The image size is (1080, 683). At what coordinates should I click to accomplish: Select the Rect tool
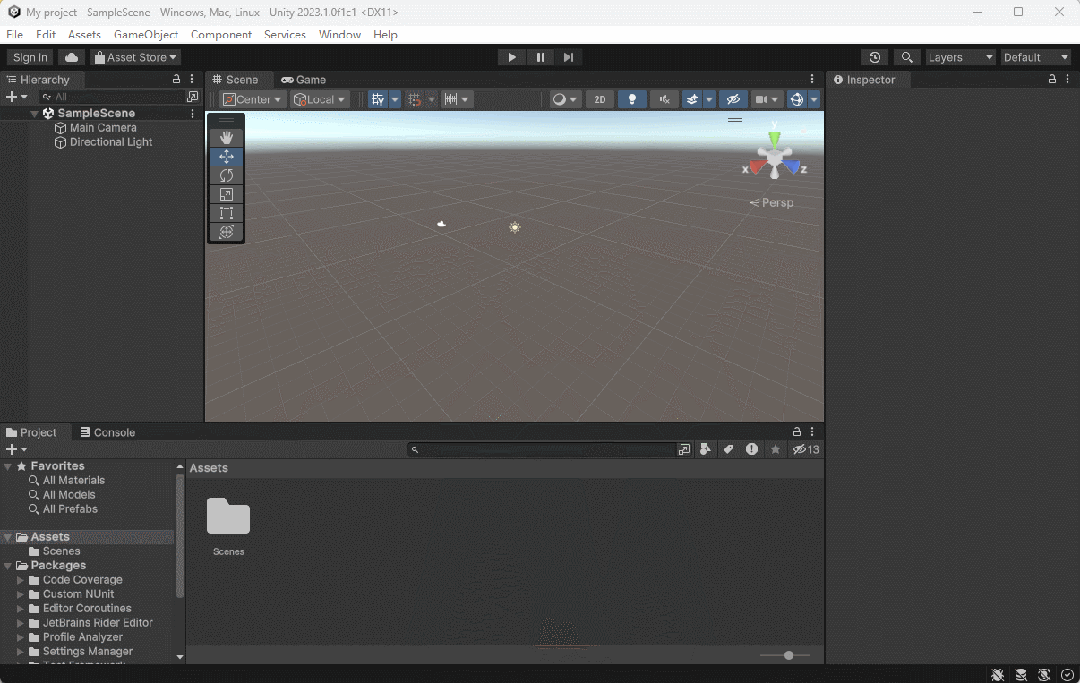coord(226,213)
